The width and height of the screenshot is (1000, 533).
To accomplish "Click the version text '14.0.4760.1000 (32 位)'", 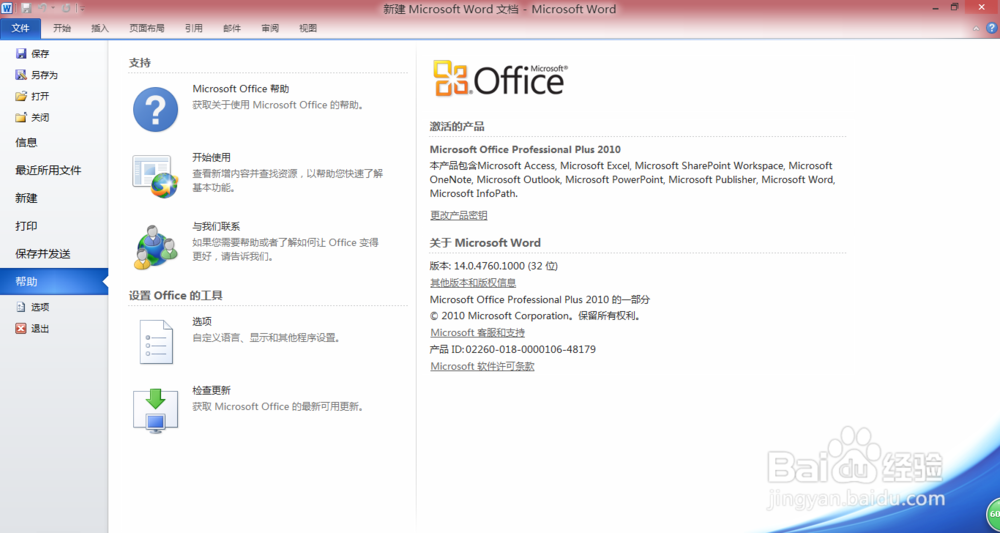I will 506,266.
